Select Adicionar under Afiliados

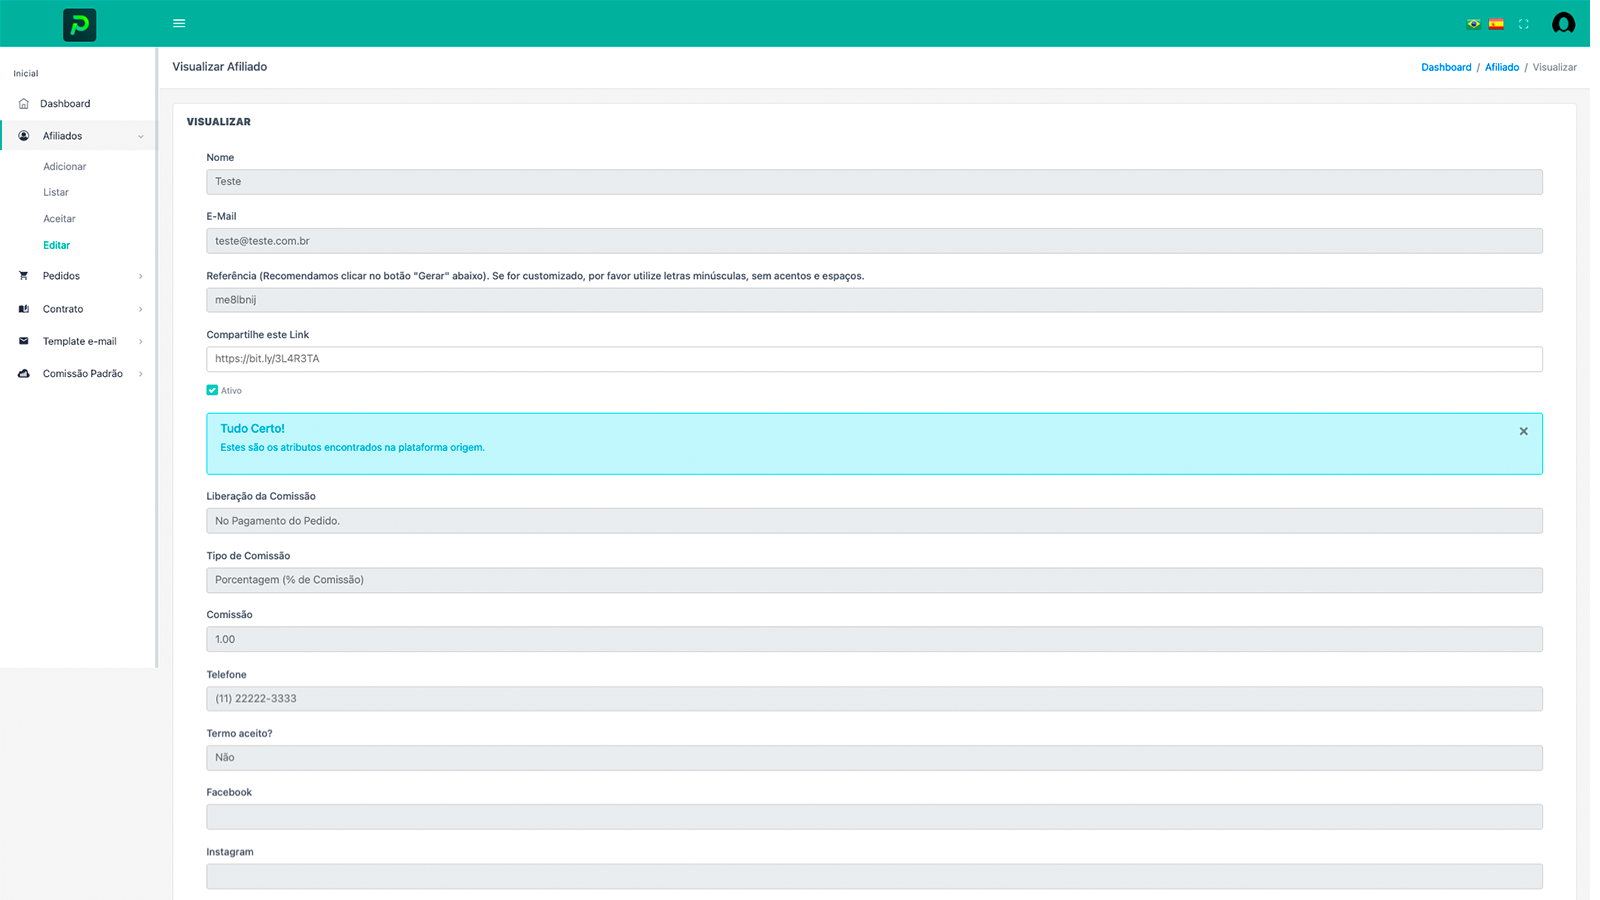tap(65, 167)
